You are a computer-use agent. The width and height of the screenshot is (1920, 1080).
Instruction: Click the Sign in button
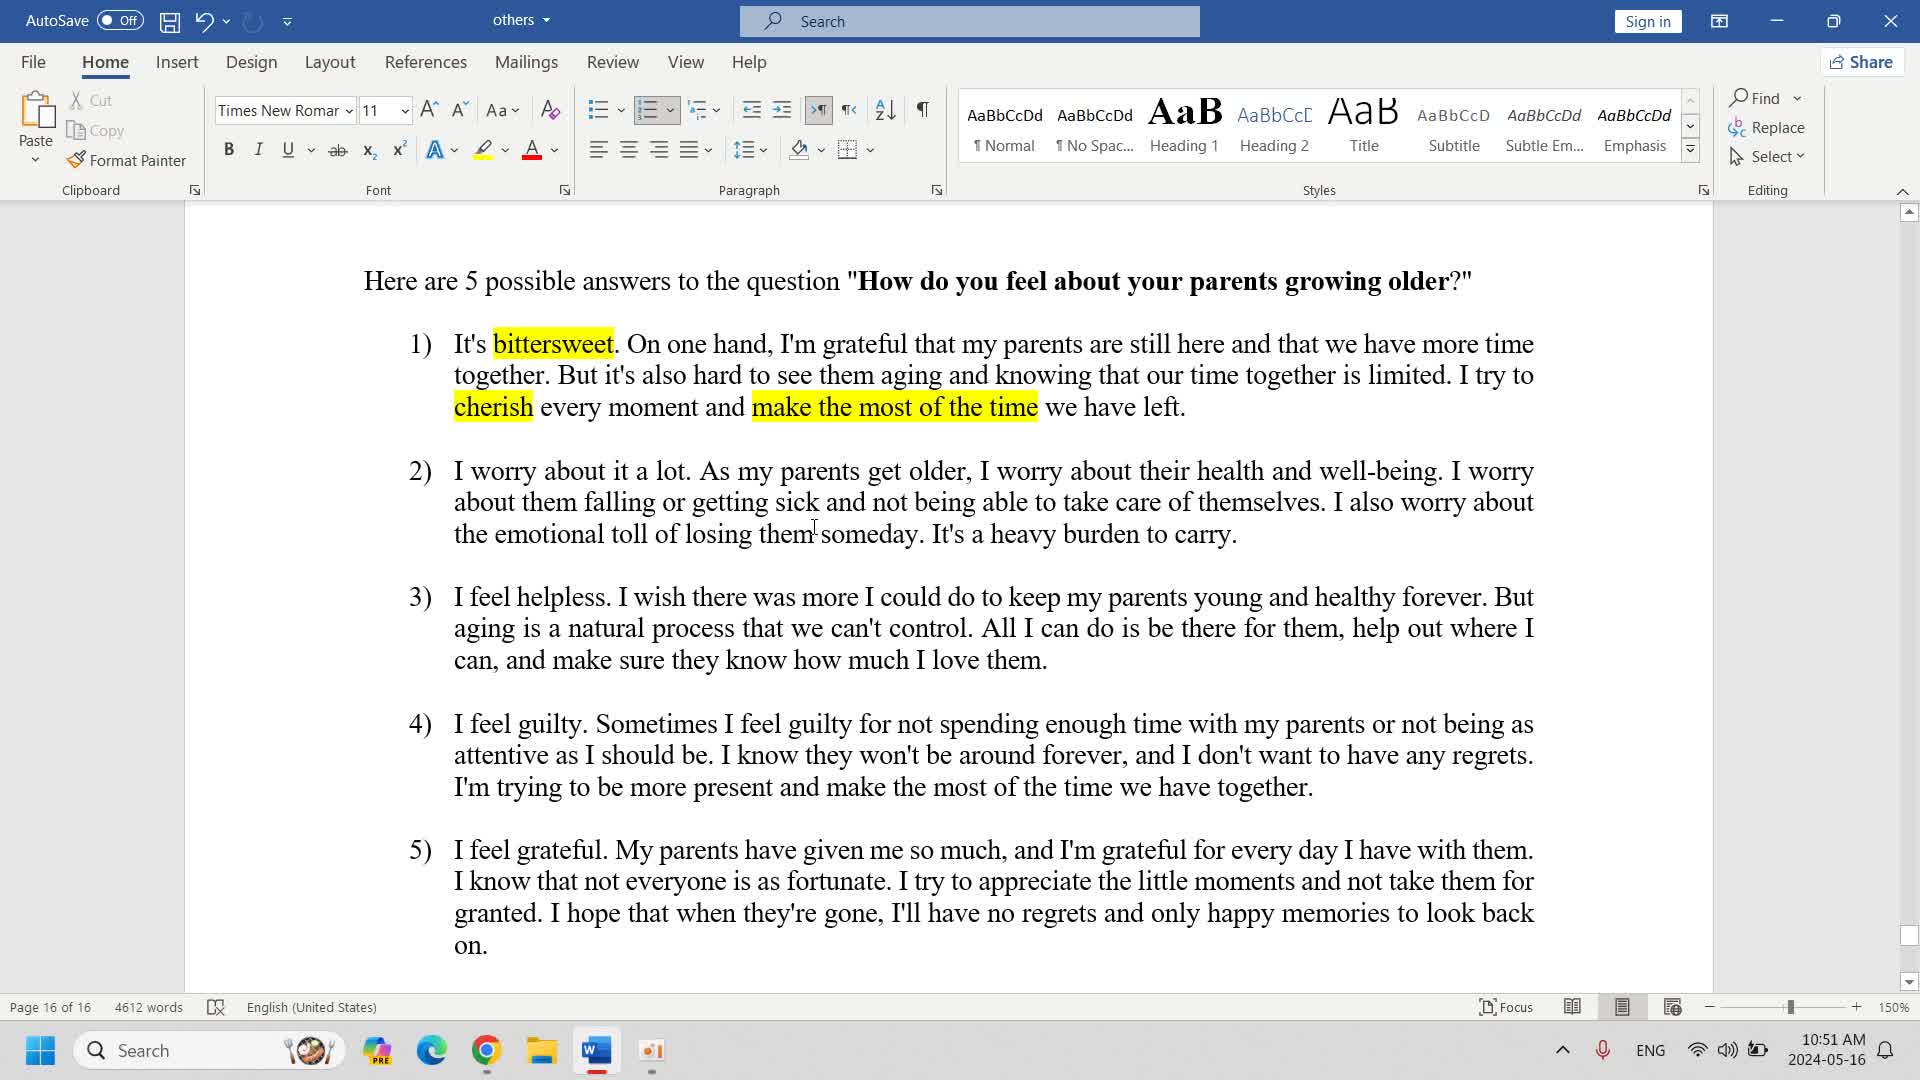(x=1647, y=21)
